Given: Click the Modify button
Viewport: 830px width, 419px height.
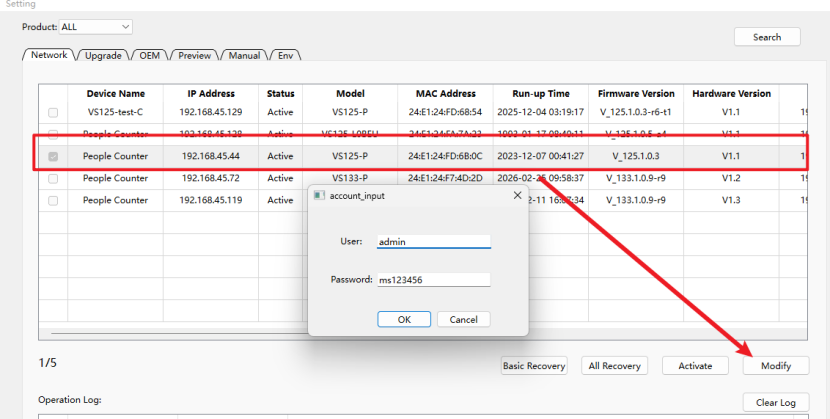Looking at the screenshot, I should [x=776, y=366].
